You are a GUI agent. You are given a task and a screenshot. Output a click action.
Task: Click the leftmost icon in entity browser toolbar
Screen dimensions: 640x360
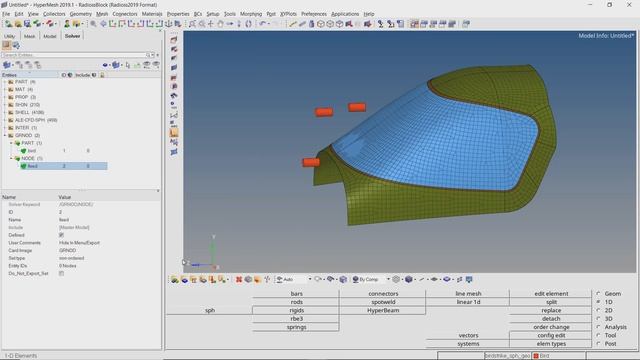[x=7, y=65]
